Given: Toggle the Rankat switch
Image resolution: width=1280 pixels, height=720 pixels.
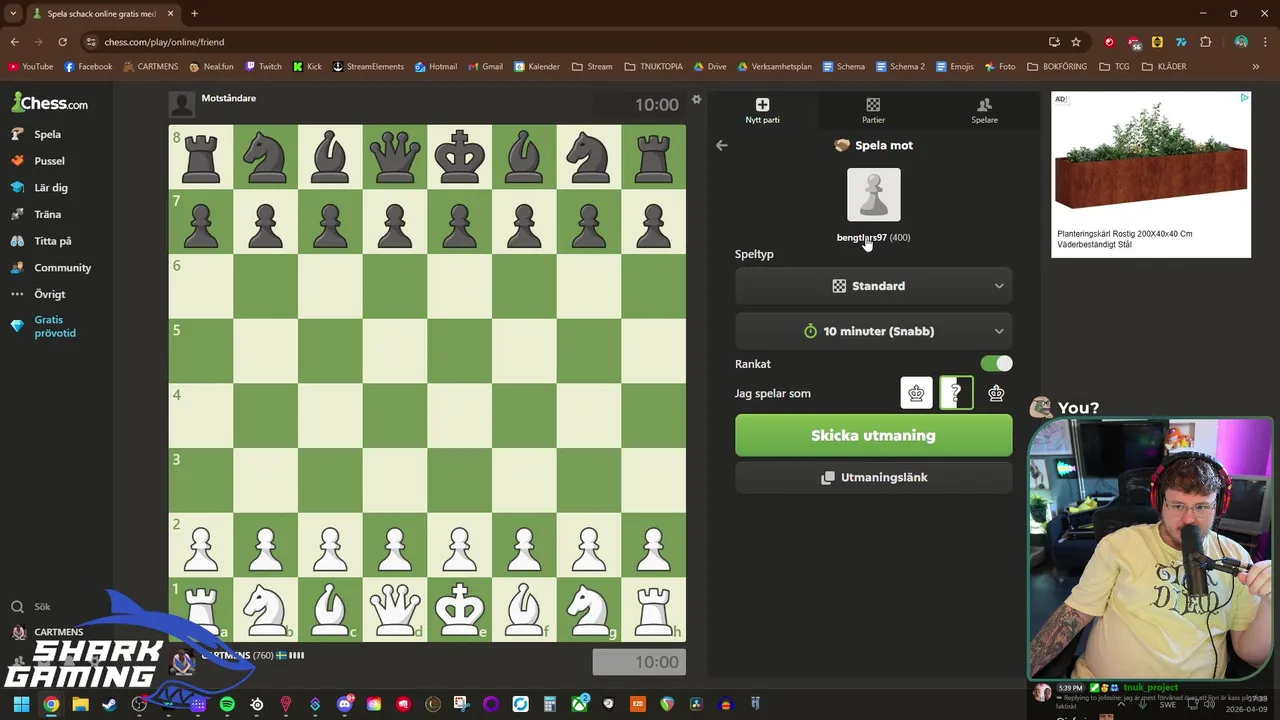Looking at the screenshot, I should tap(996, 364).
